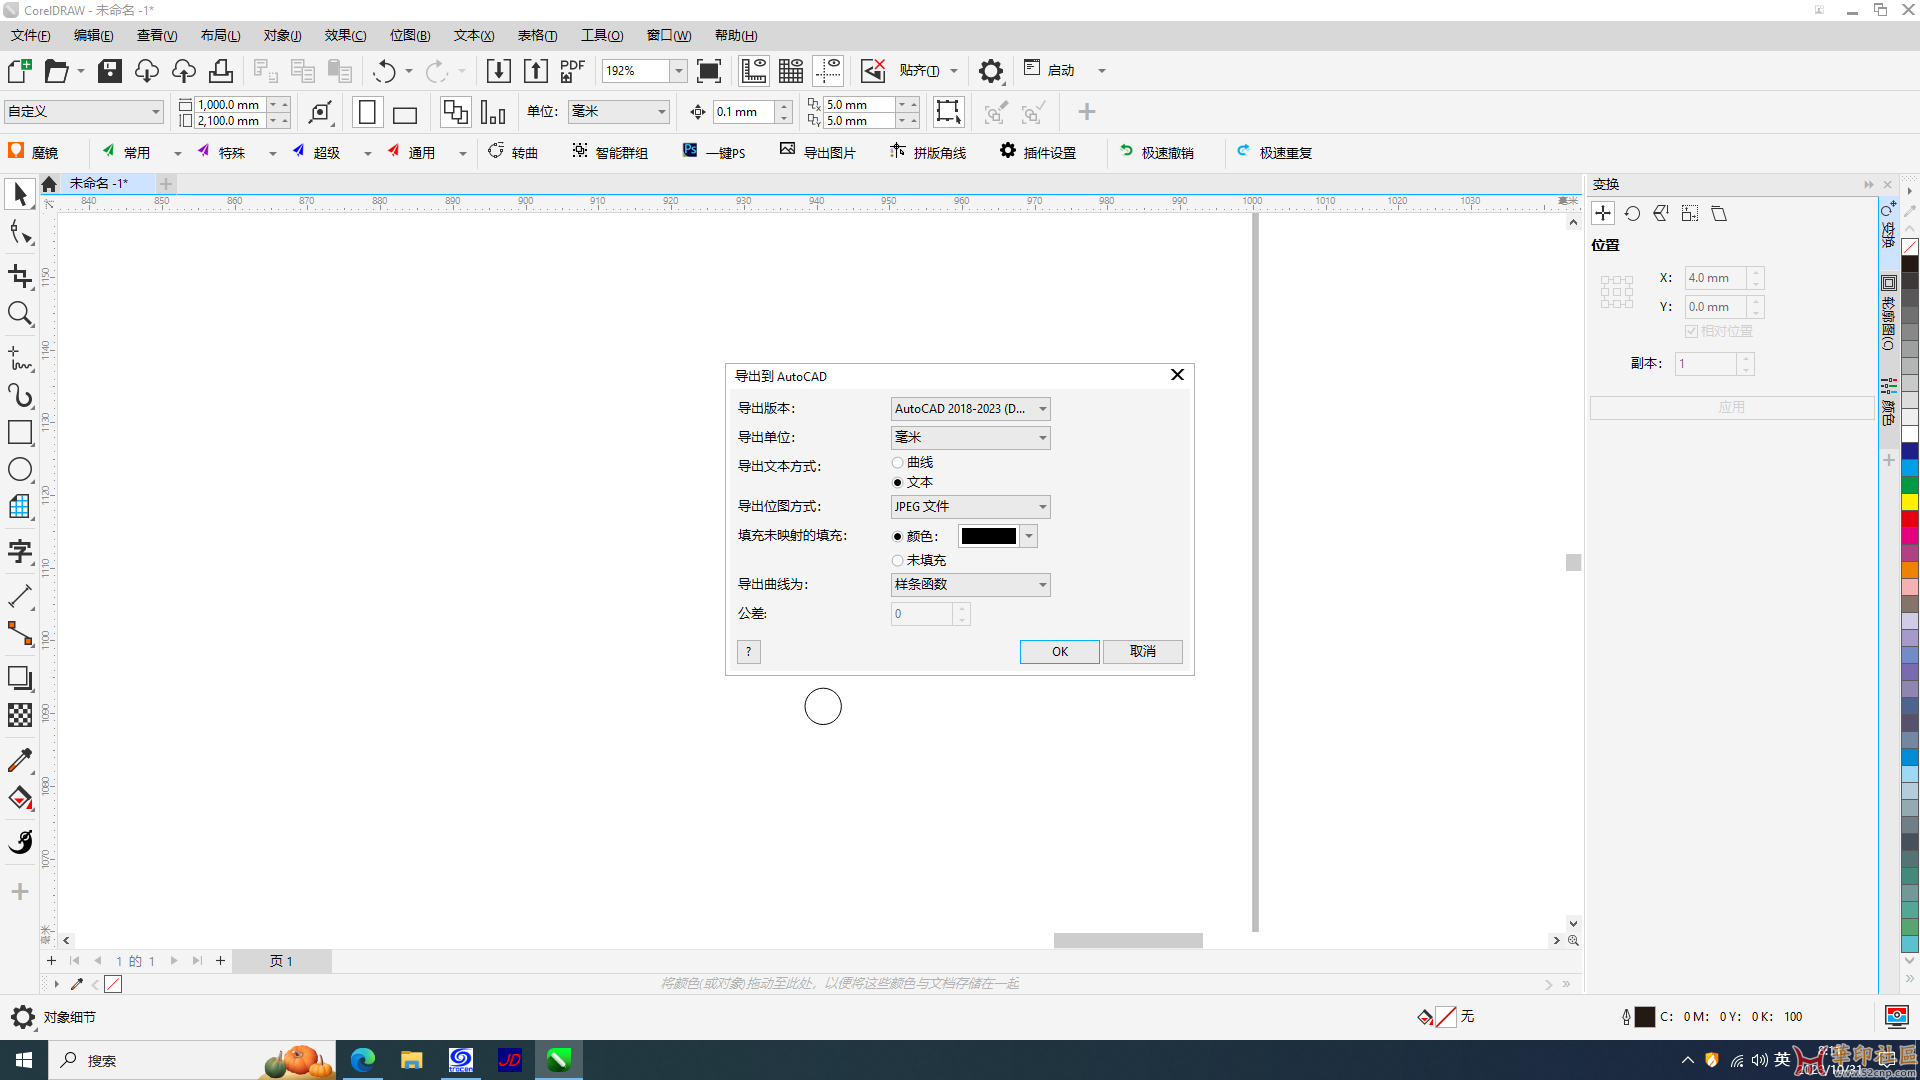
Task: Open Microsoft Edge from taskbar
Action: [x=363, y=1060]
